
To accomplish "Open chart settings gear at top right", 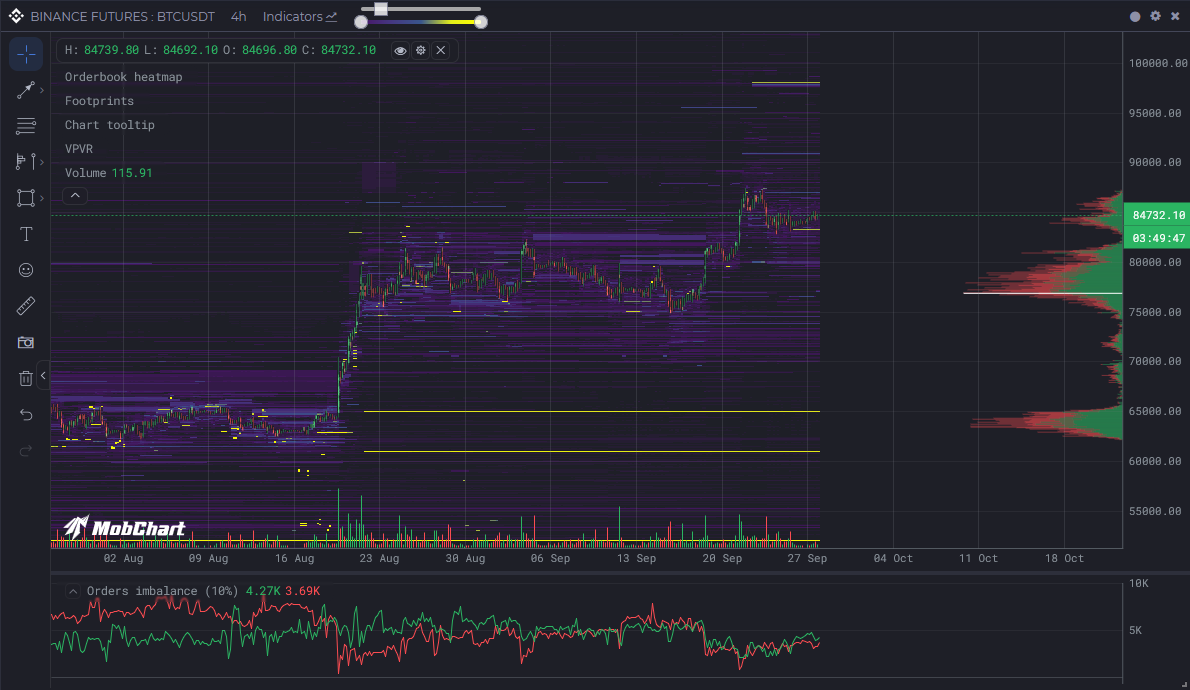I will click(x=1155, y=16).
